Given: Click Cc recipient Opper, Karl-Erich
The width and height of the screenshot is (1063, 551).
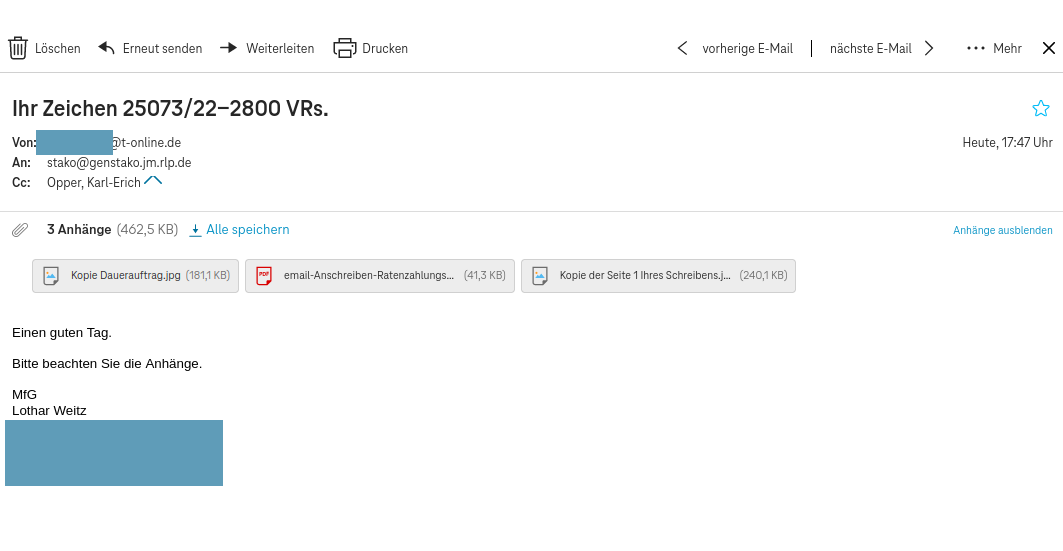Looking at the screenshot, I should click(x=93, y=182).
